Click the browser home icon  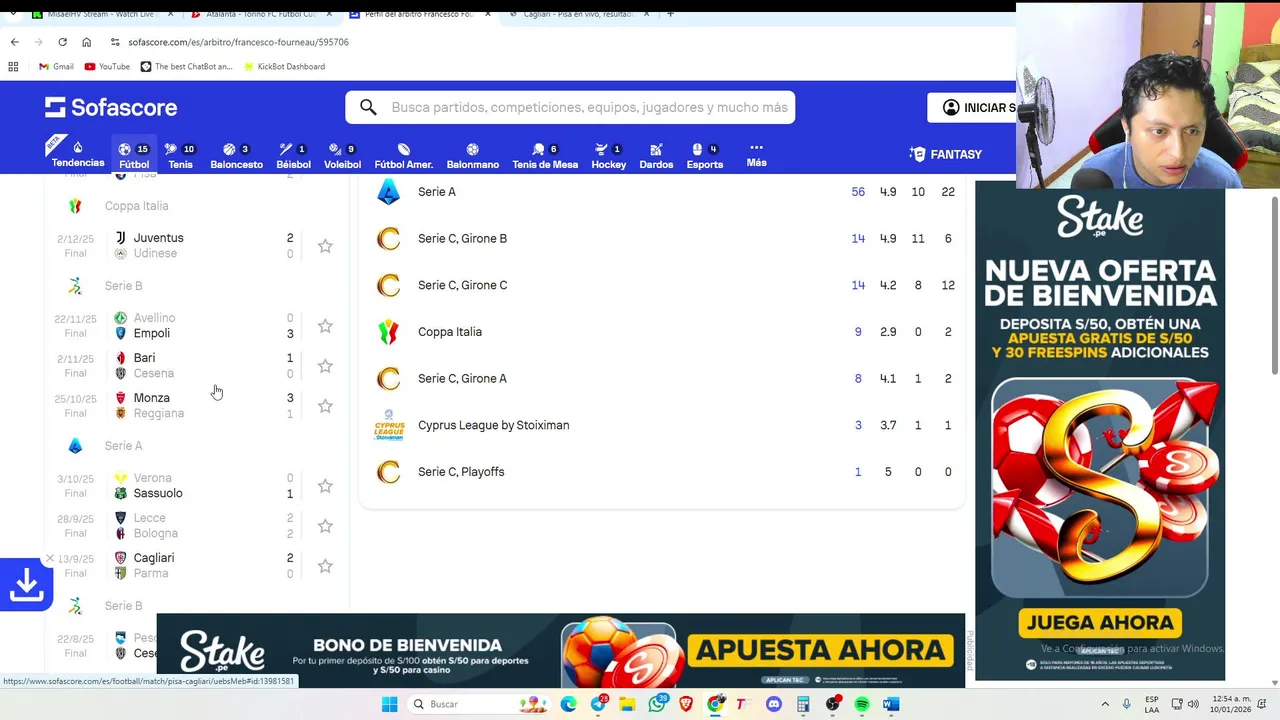(x=86, y=42)
